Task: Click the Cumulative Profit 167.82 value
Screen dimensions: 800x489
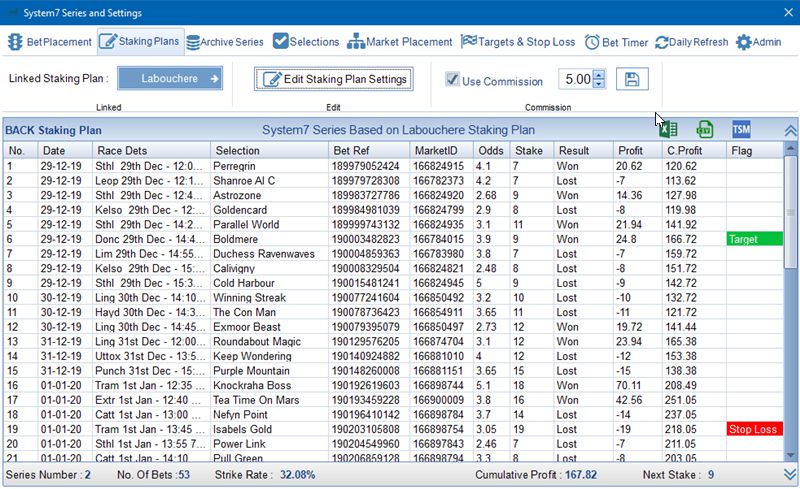Action: (x=581, y=475)
